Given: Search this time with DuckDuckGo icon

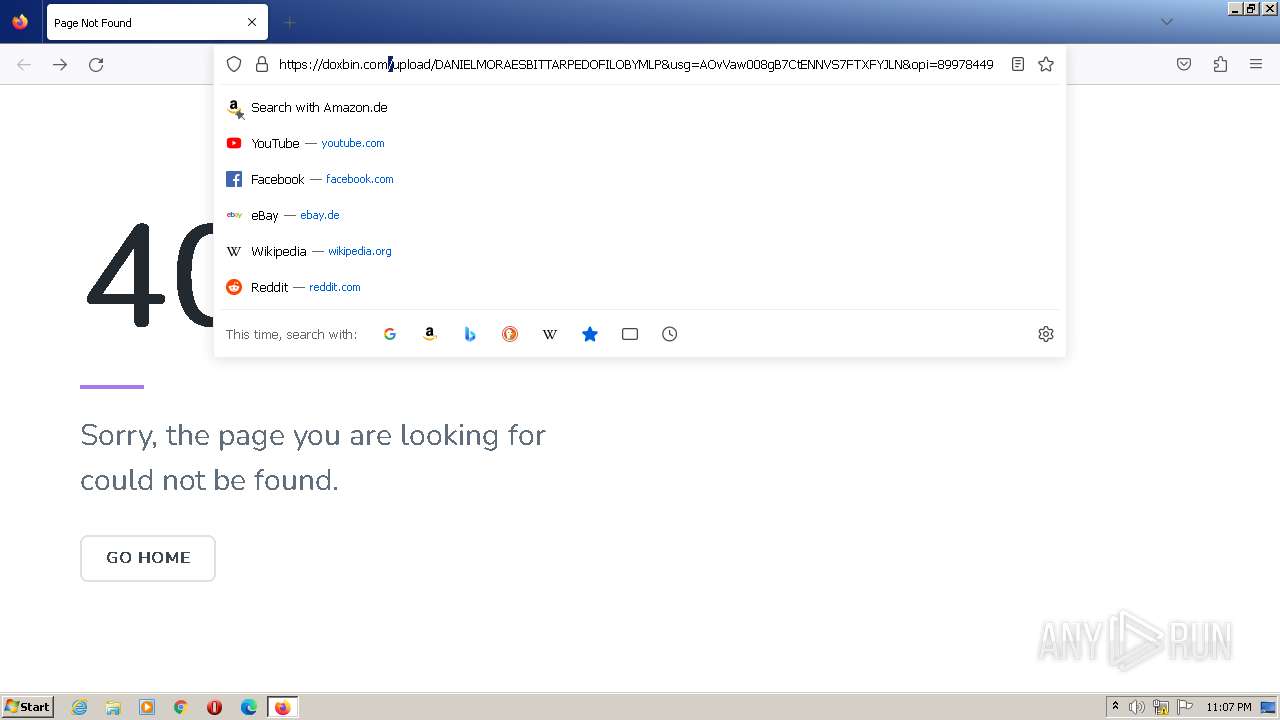Looking at the screenshot, I should [x=510, y=334].
